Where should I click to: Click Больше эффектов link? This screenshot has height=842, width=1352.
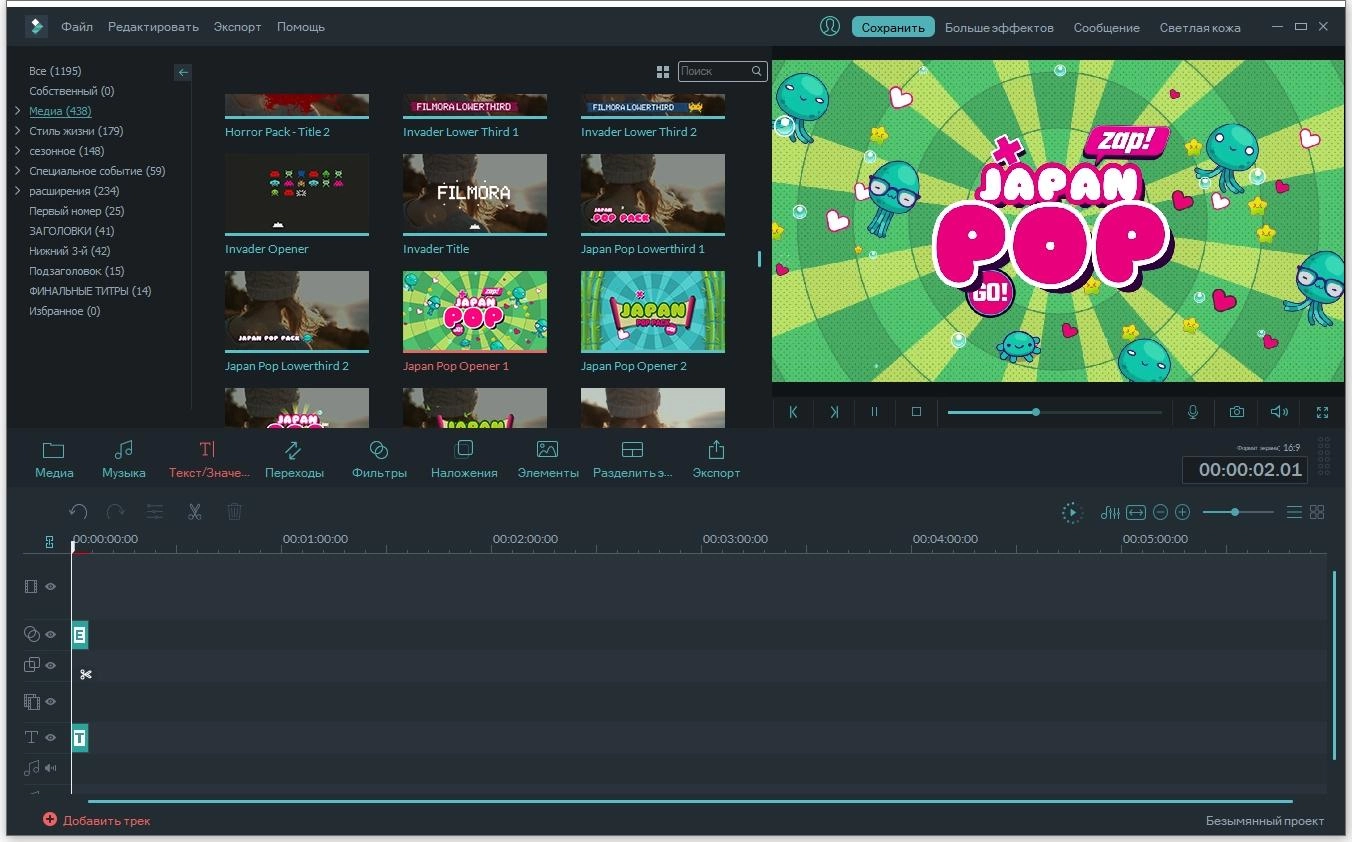tap(999, 28)
